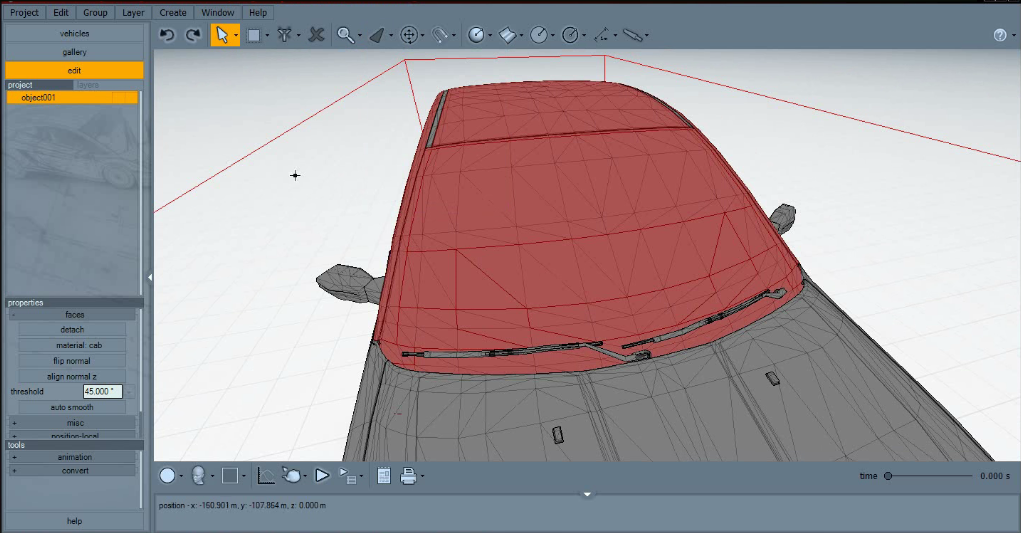1021x533 pixels.
Task: Collapse the left side panel arrow
Action: [x=150, y=277]
